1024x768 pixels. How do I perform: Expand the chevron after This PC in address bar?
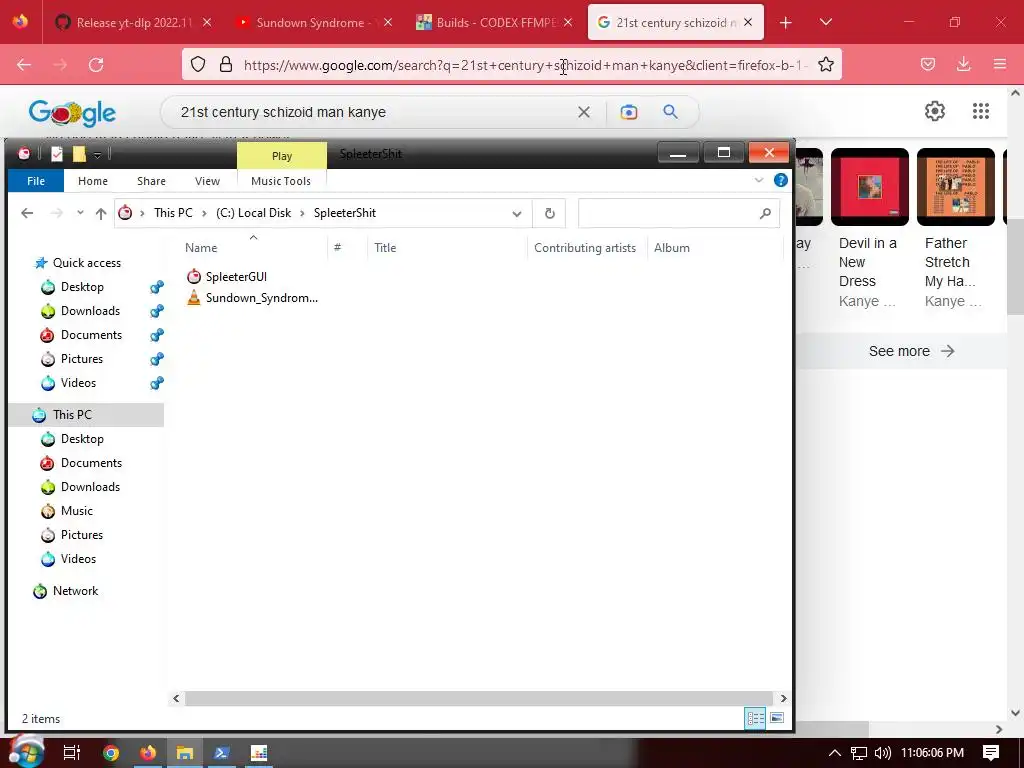pos(204,214)
